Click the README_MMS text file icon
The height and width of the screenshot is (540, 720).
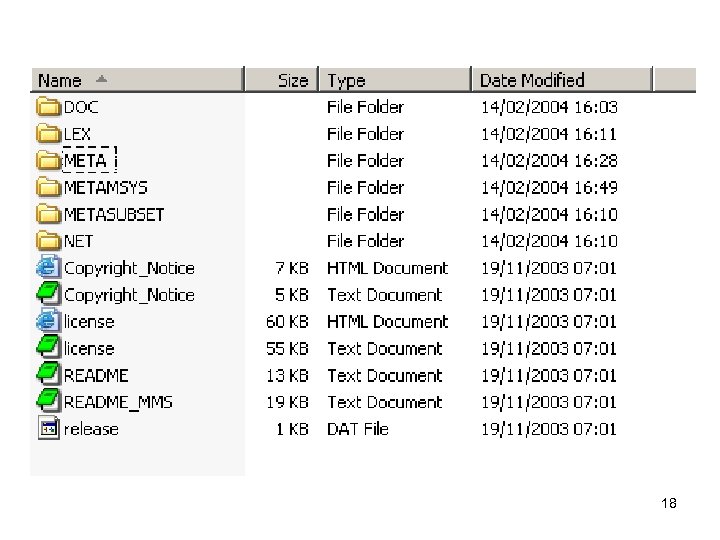[48, 402]
